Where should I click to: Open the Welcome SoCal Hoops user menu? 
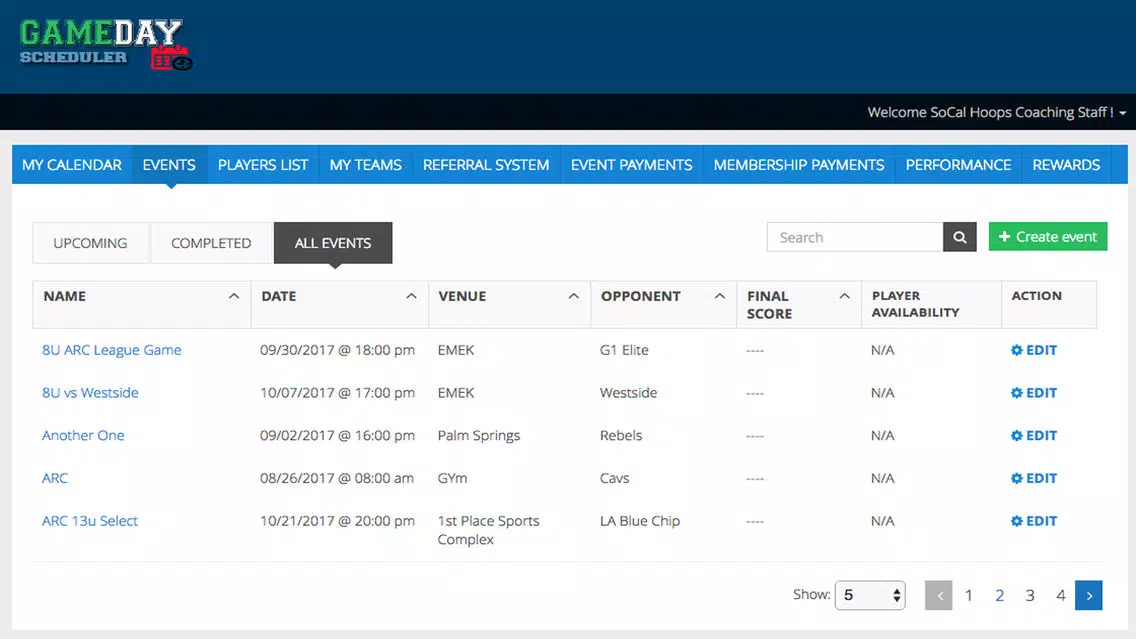[x=996, y=112]
